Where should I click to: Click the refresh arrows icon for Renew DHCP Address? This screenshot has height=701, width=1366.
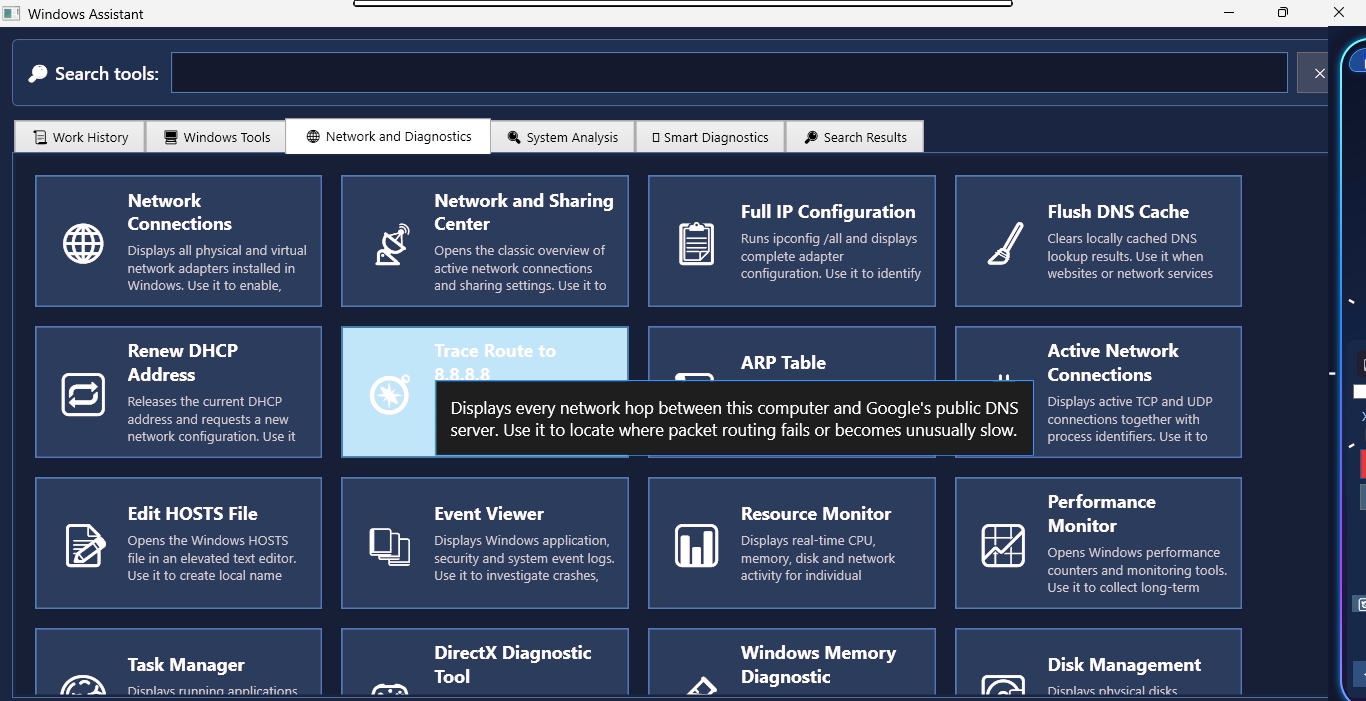point(83,394)
